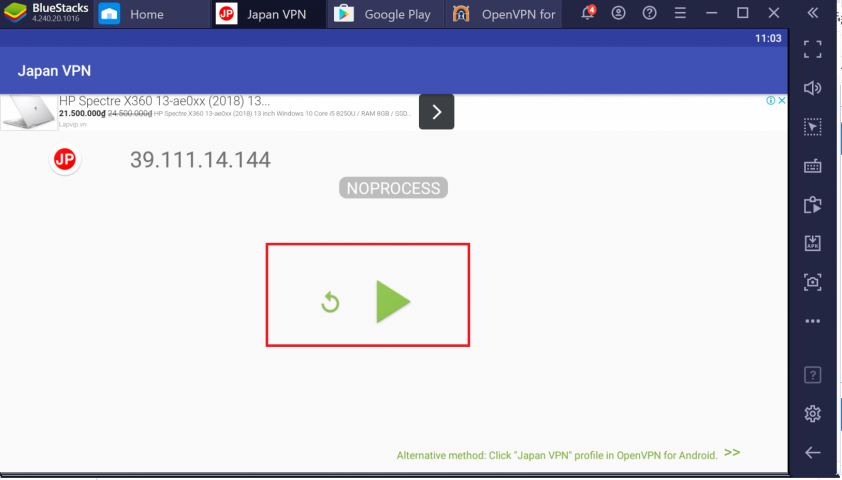
Task: Open the alternative method OpenVPN link
Action: pyautogui.click(x=557, y=455)
